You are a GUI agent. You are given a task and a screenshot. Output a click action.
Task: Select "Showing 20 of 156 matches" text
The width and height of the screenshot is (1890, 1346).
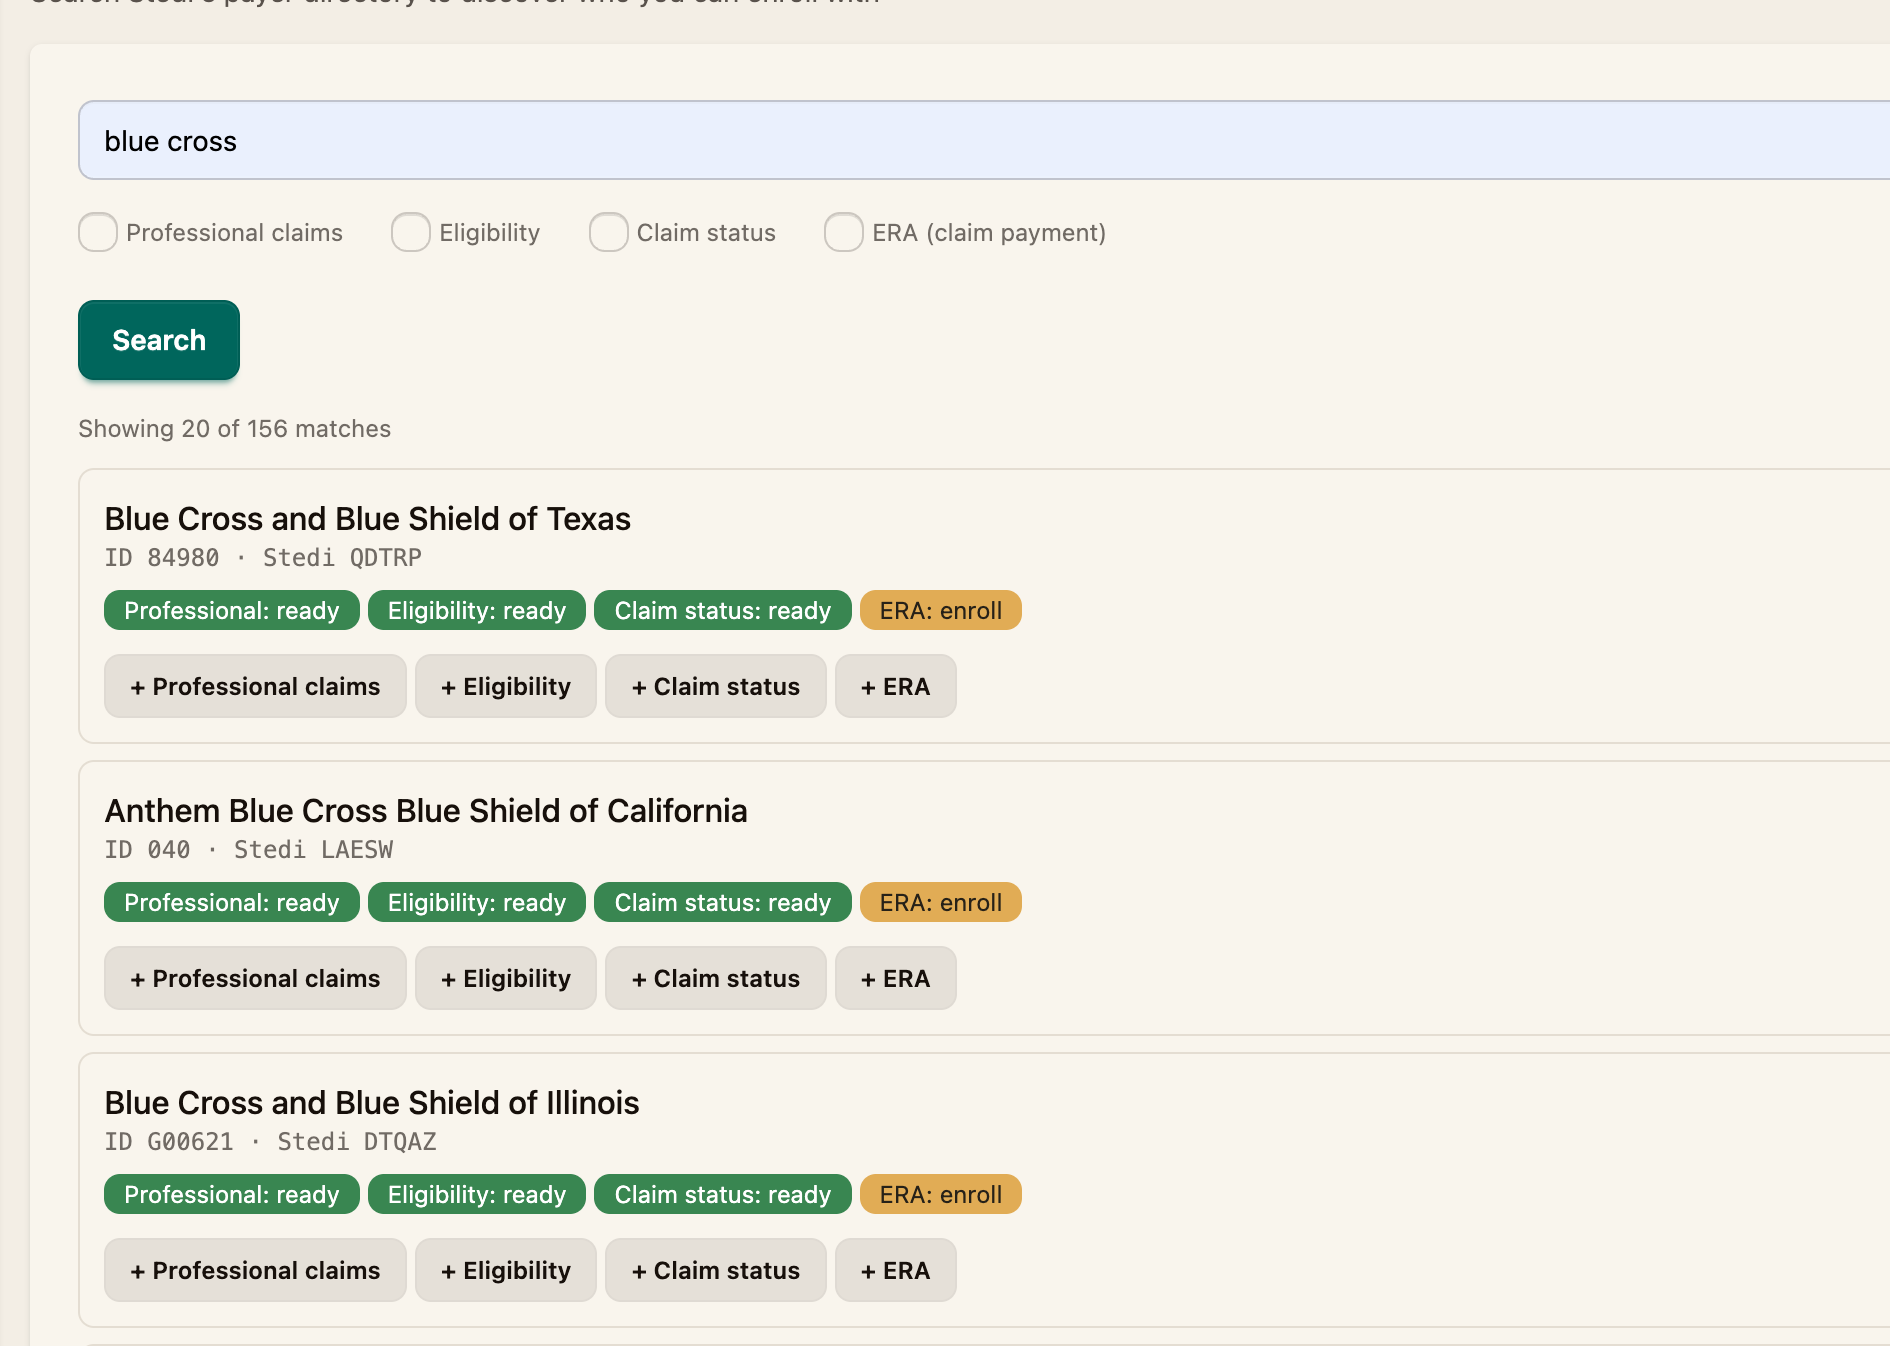[x=235, y=429]
